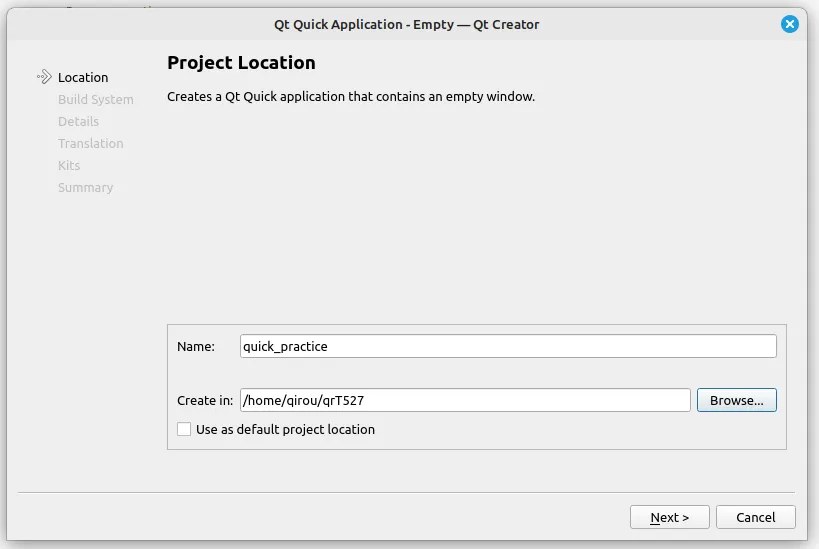Click the Create in path field
819x549 pixels.
[465, 400]
